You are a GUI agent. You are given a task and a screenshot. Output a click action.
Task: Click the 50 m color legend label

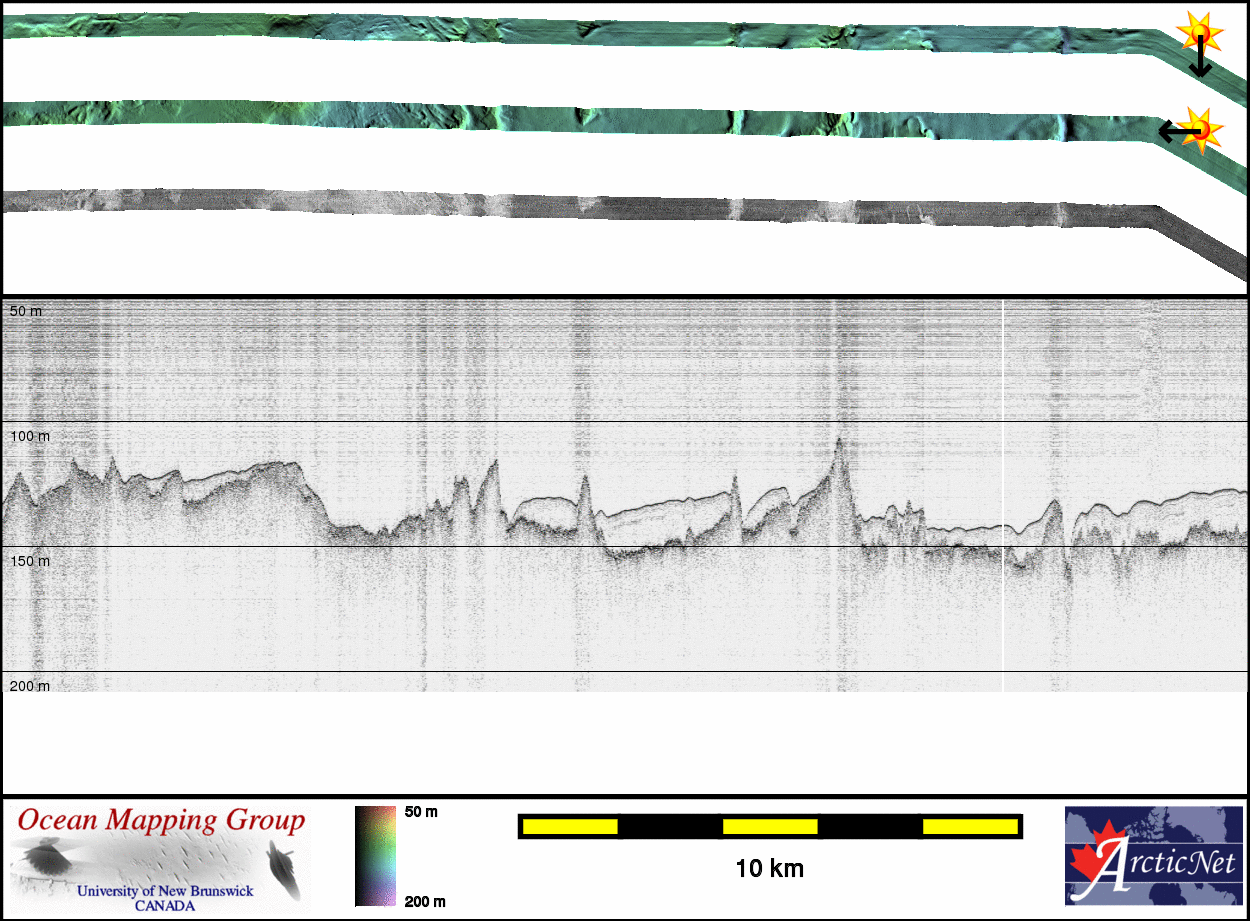tap(421, 812)
